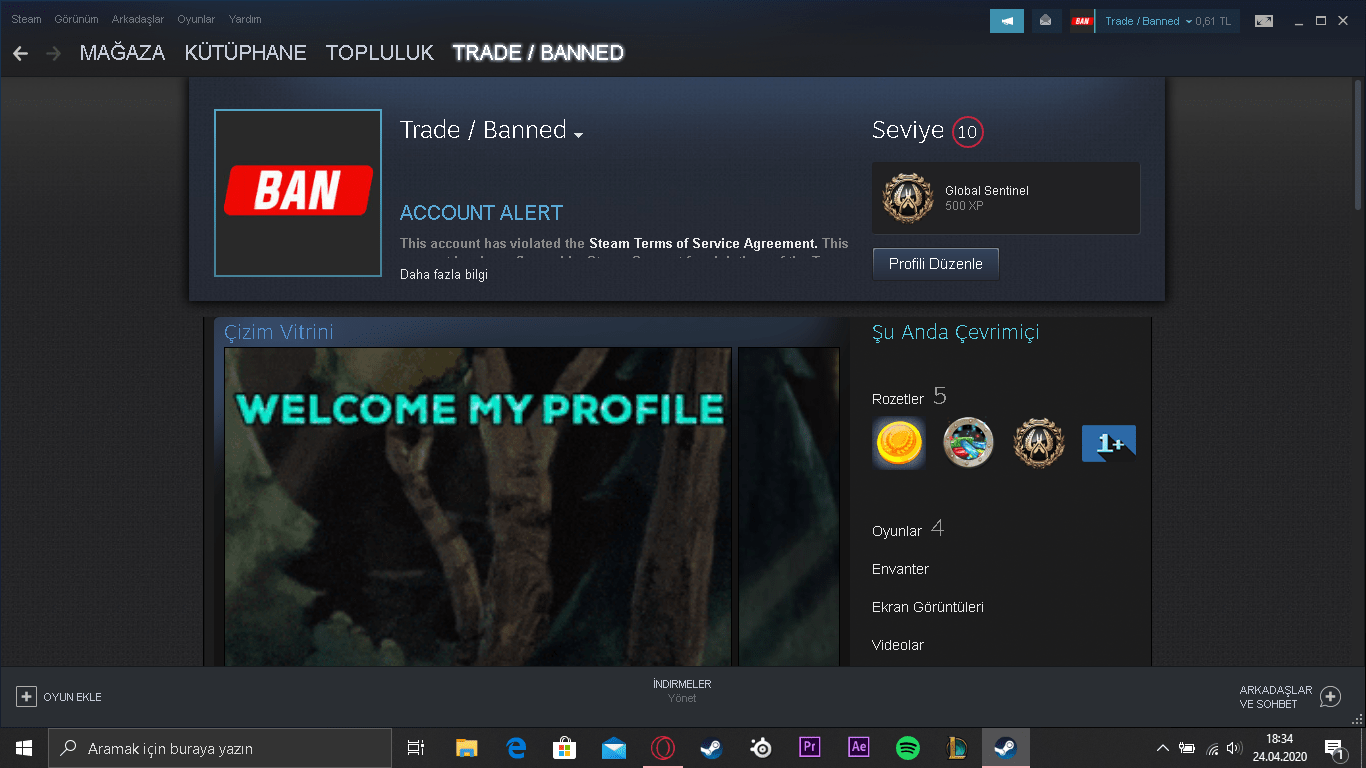This screenshot has height=768, width=1366.
Task: Enter Big Picture mode
Action: point(1264,21)
